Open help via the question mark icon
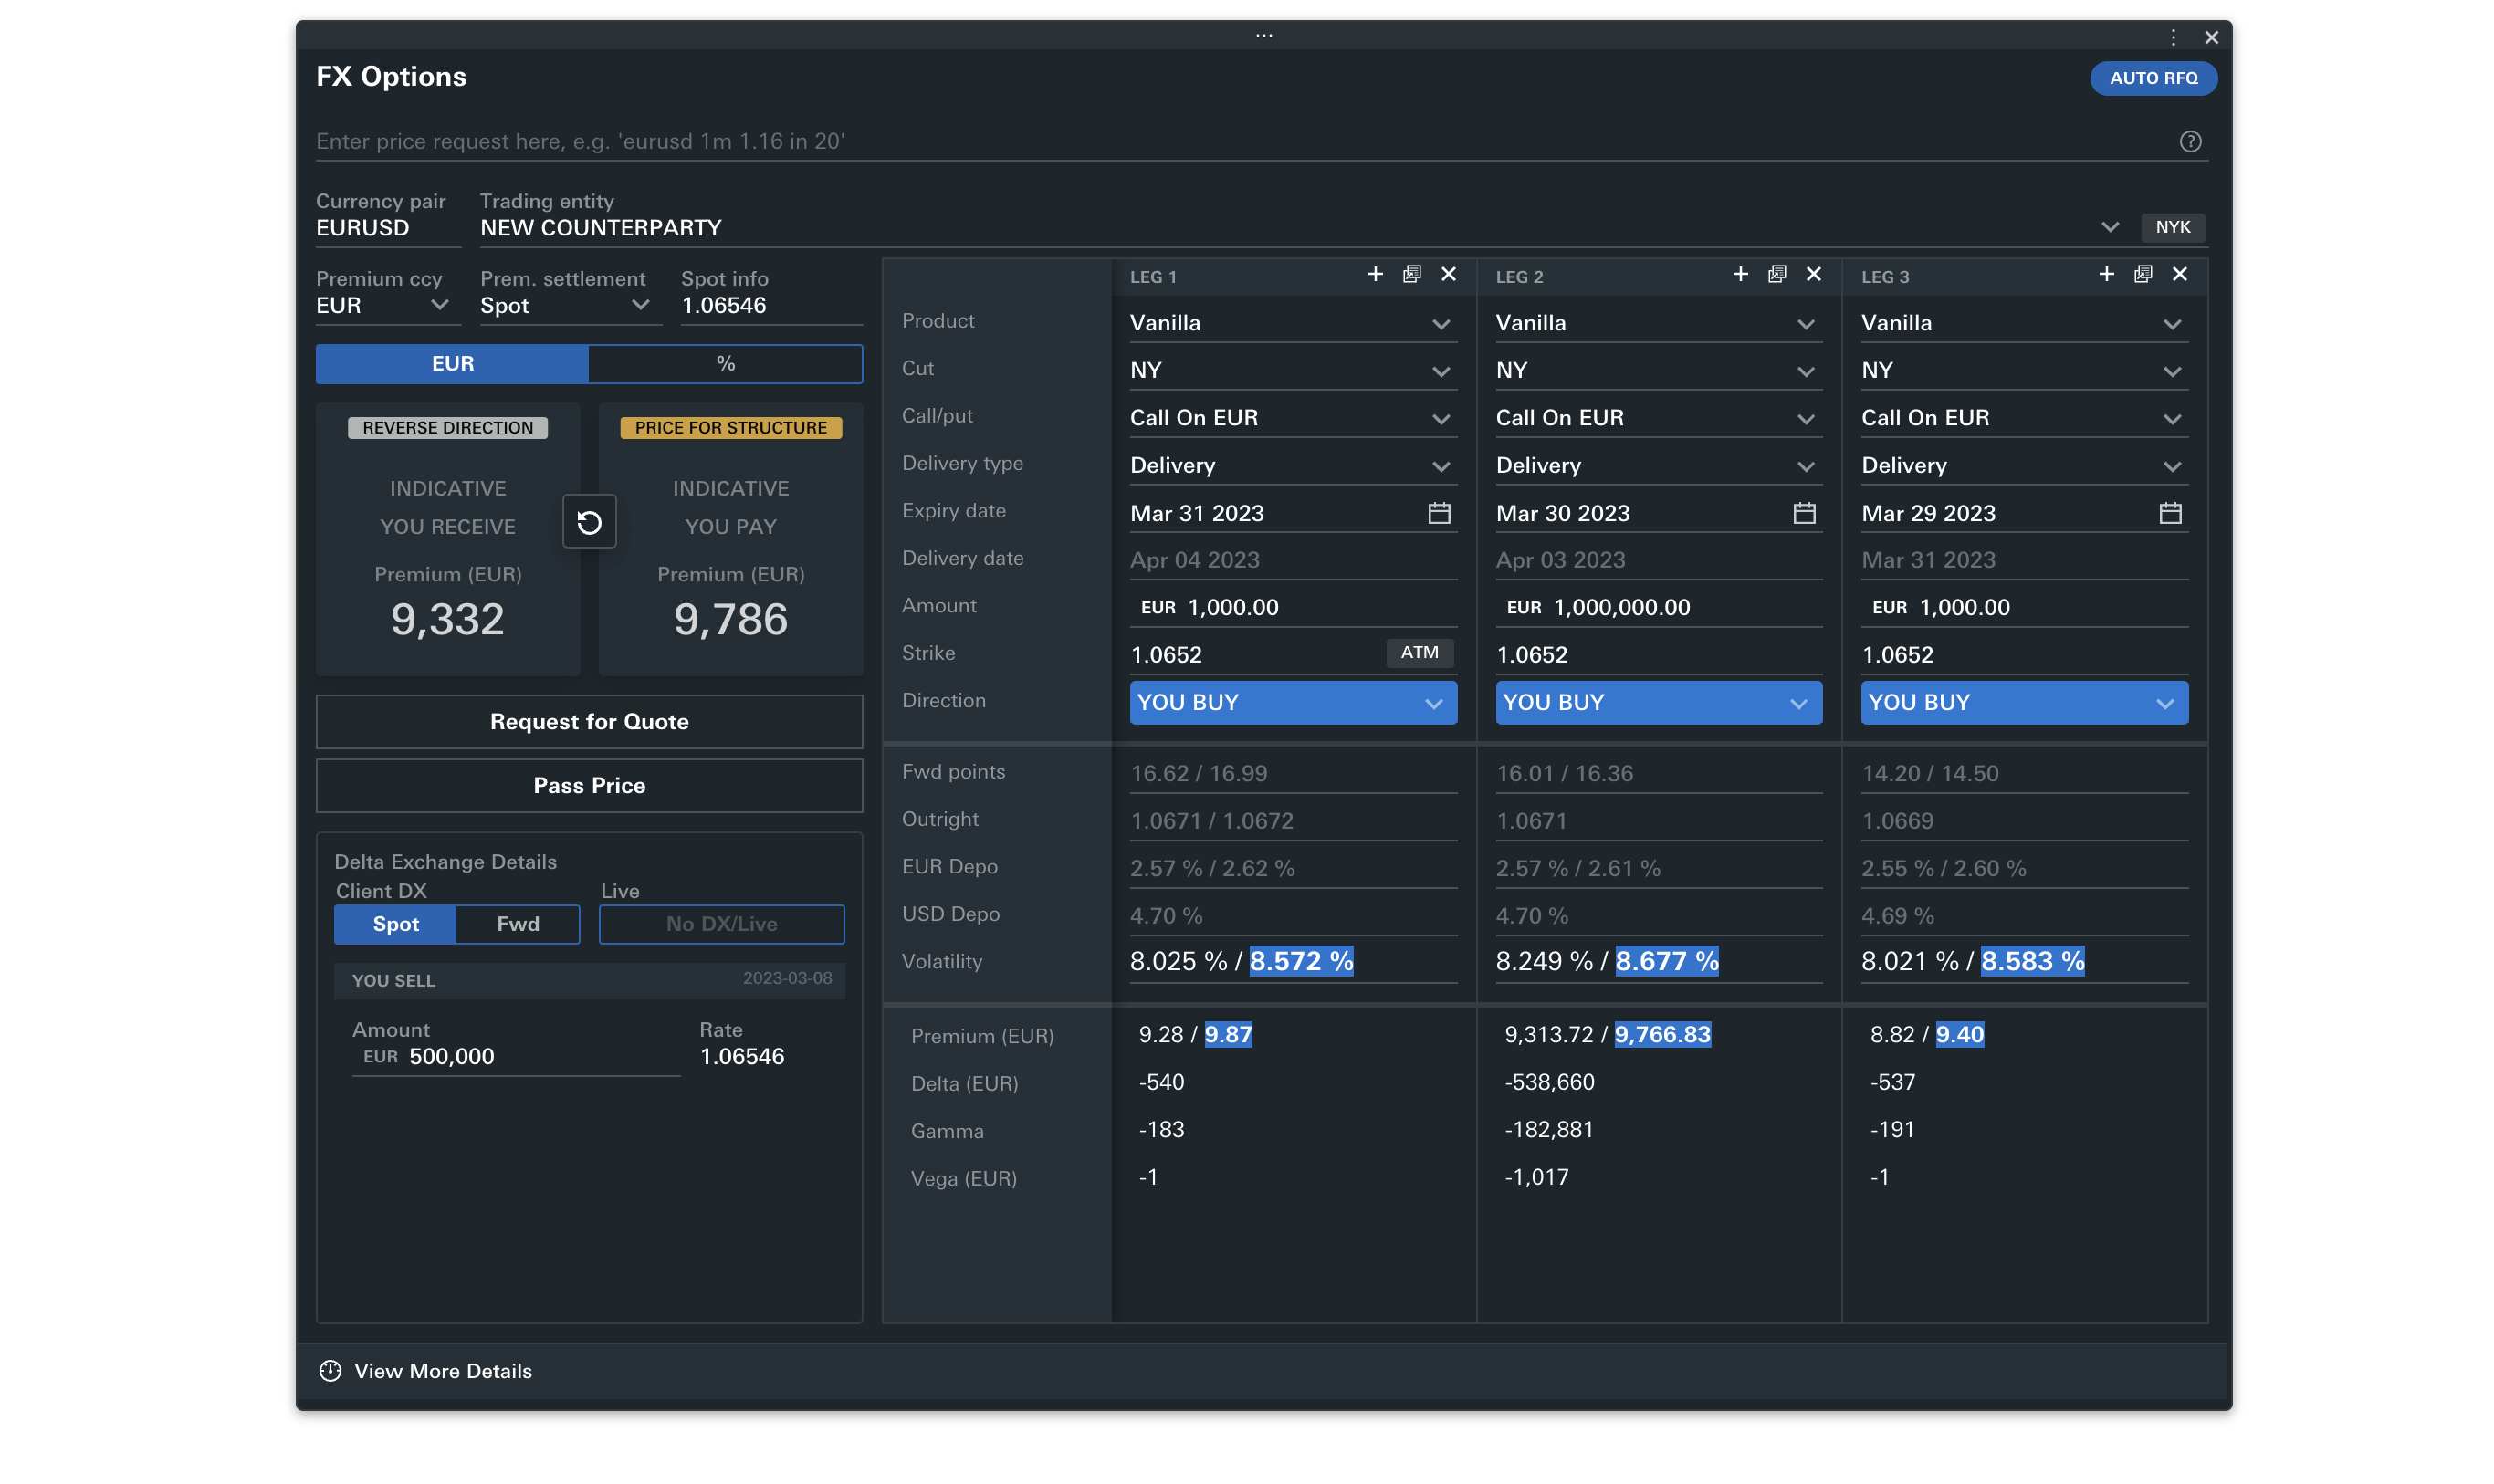This screenshot has height=1484, width=2494. click(x=2190, y=141)
